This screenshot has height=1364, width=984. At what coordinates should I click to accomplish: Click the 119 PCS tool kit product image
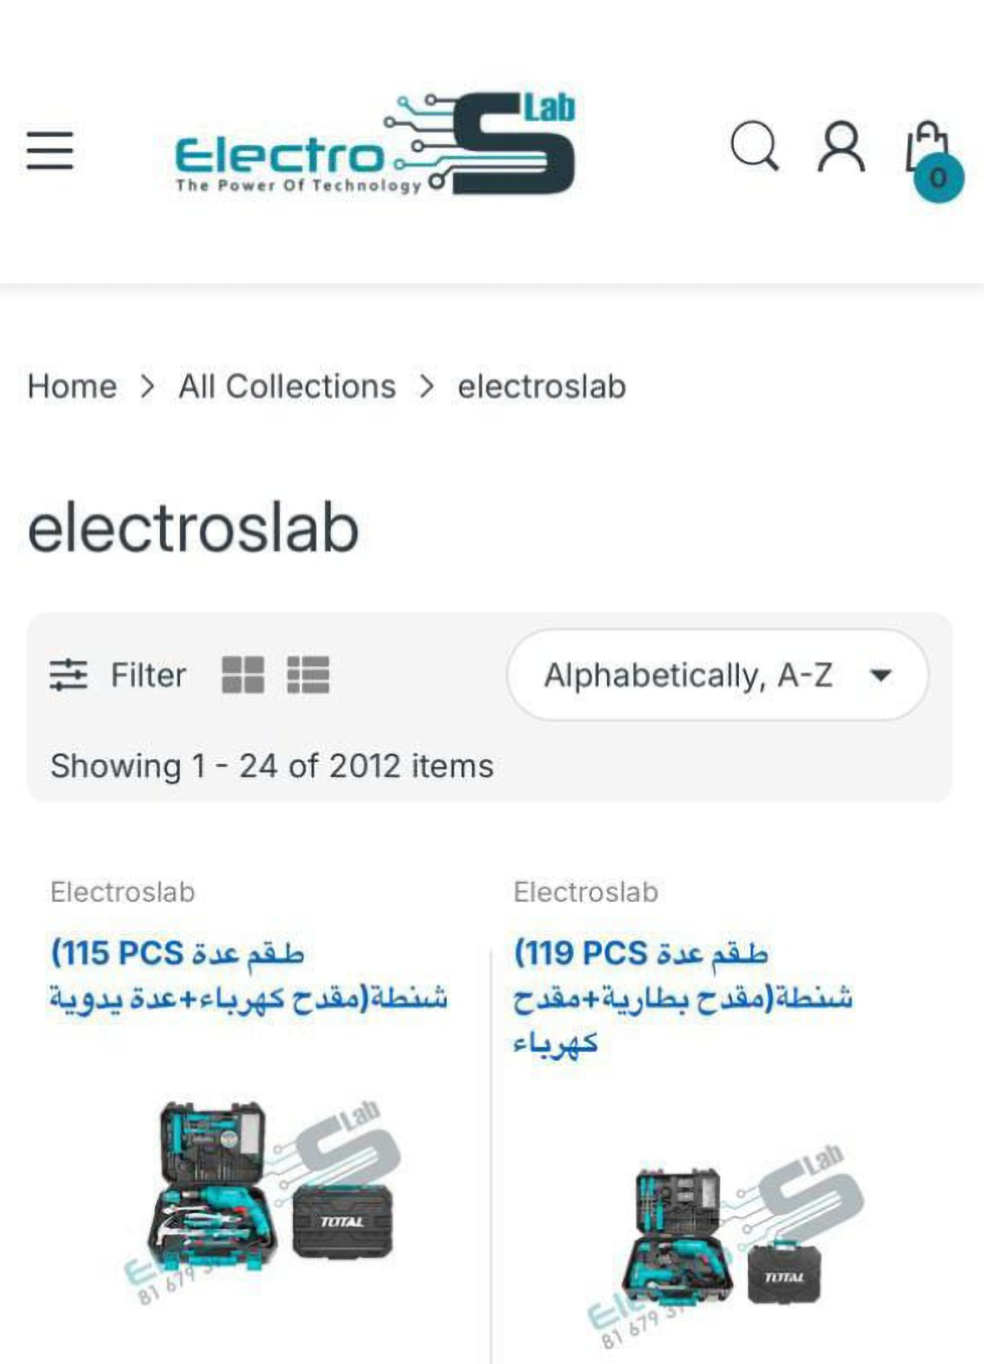tap(730, 1240)
